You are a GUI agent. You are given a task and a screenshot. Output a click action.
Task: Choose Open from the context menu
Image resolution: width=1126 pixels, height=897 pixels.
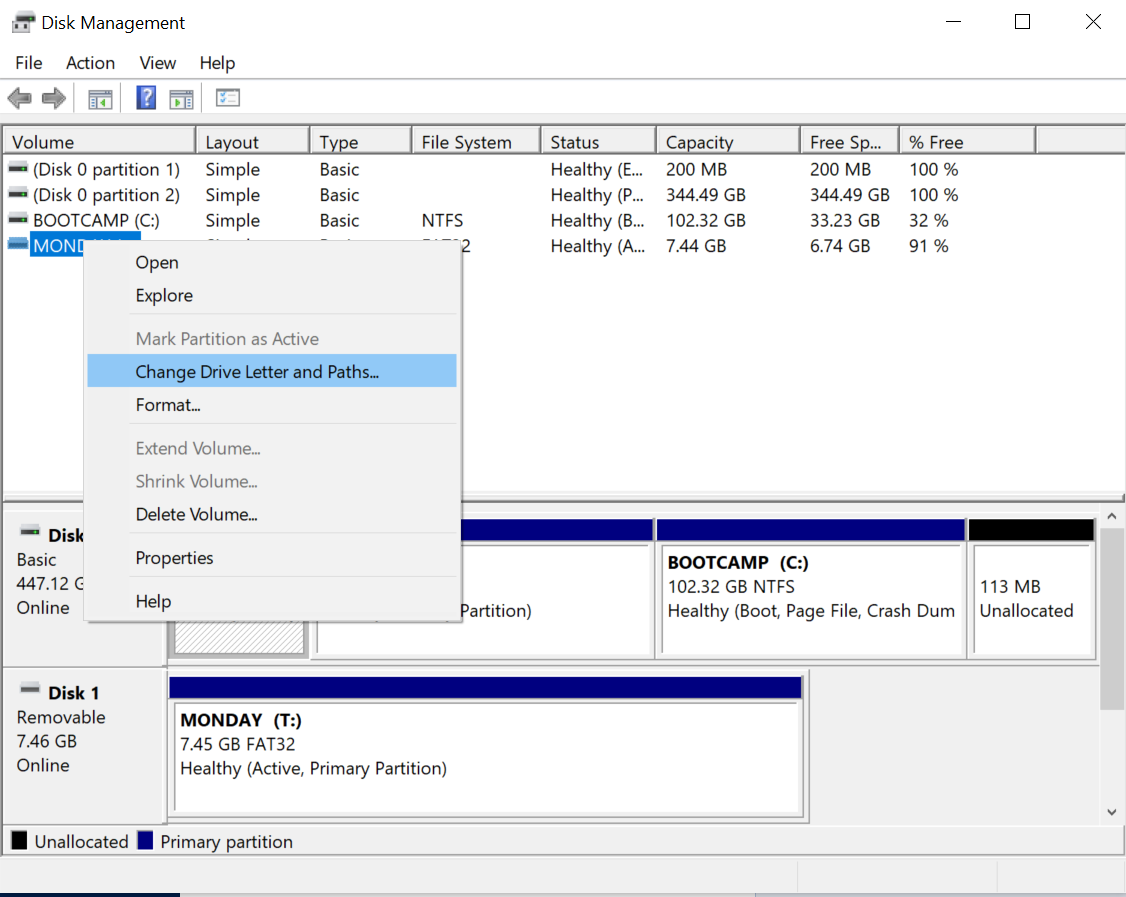tap(271, 262)
